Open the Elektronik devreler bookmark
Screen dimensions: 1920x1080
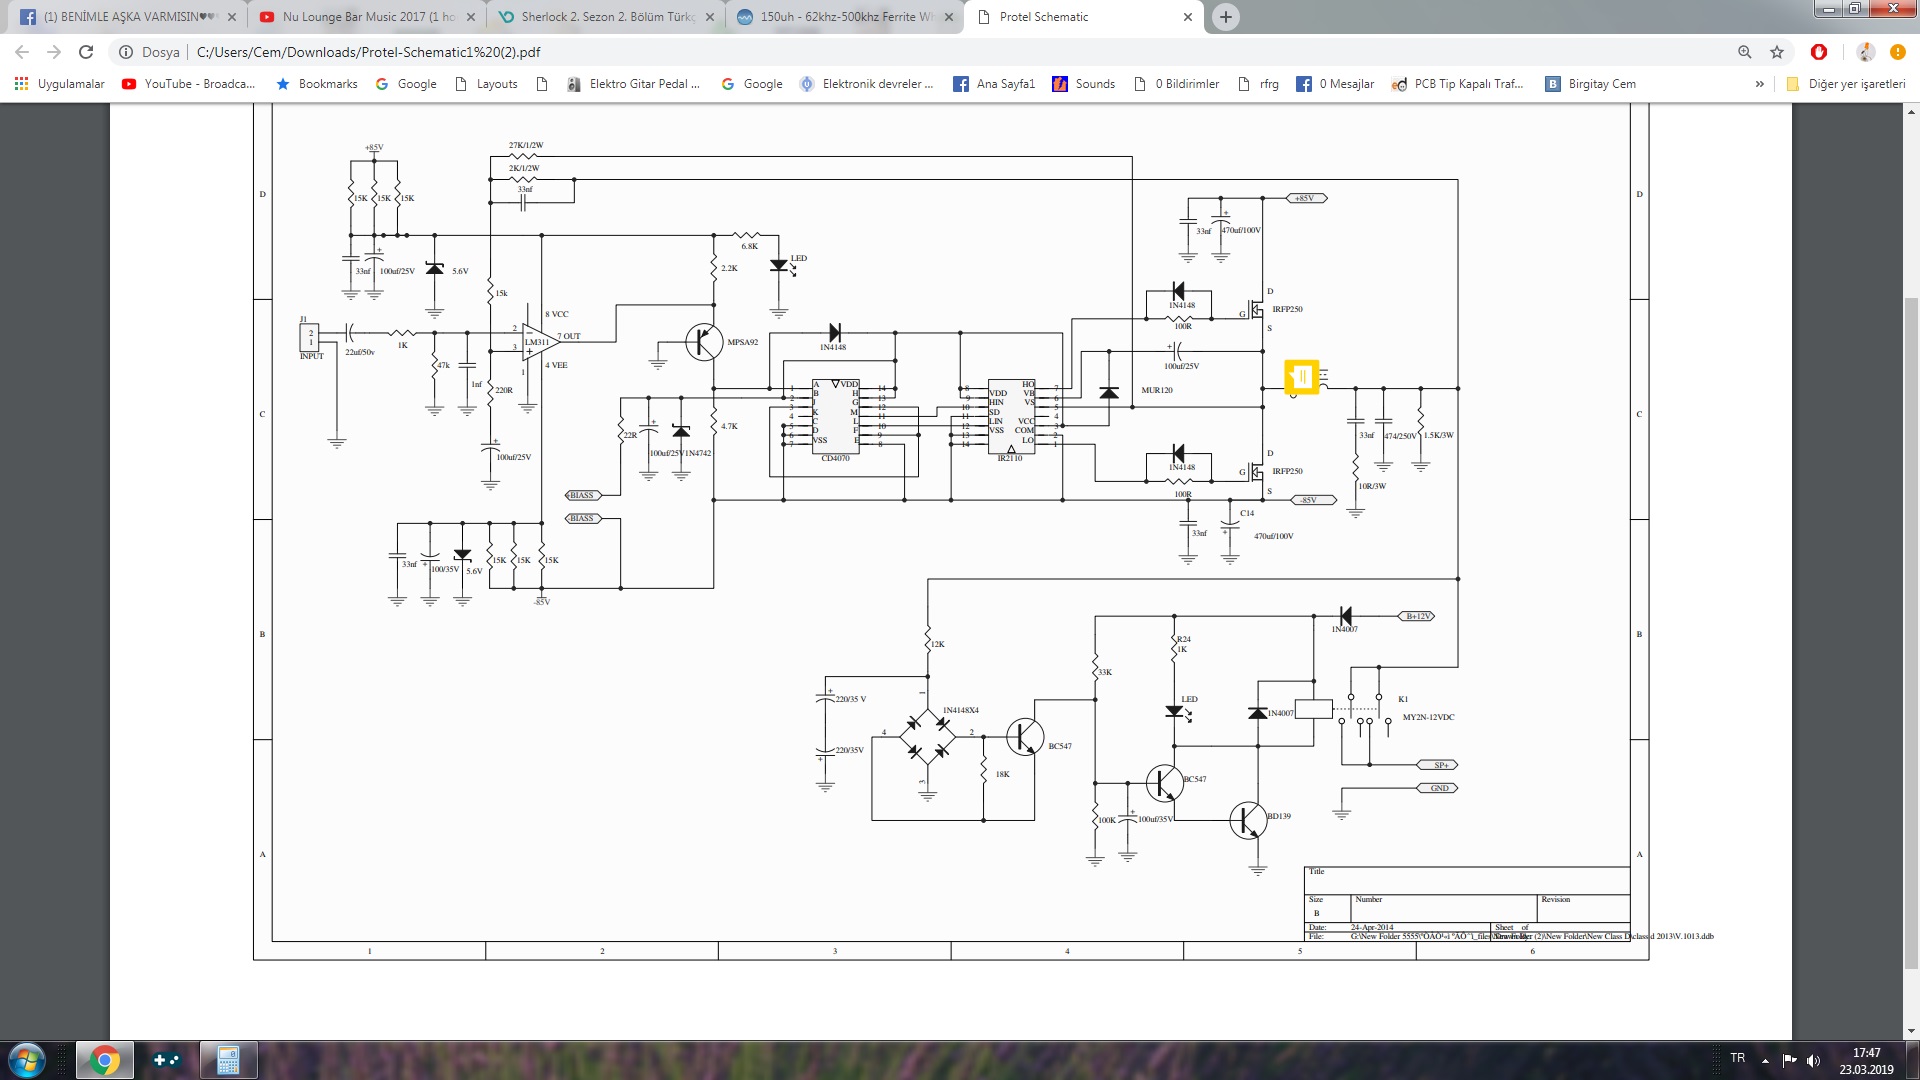click(x=866, y=84)
